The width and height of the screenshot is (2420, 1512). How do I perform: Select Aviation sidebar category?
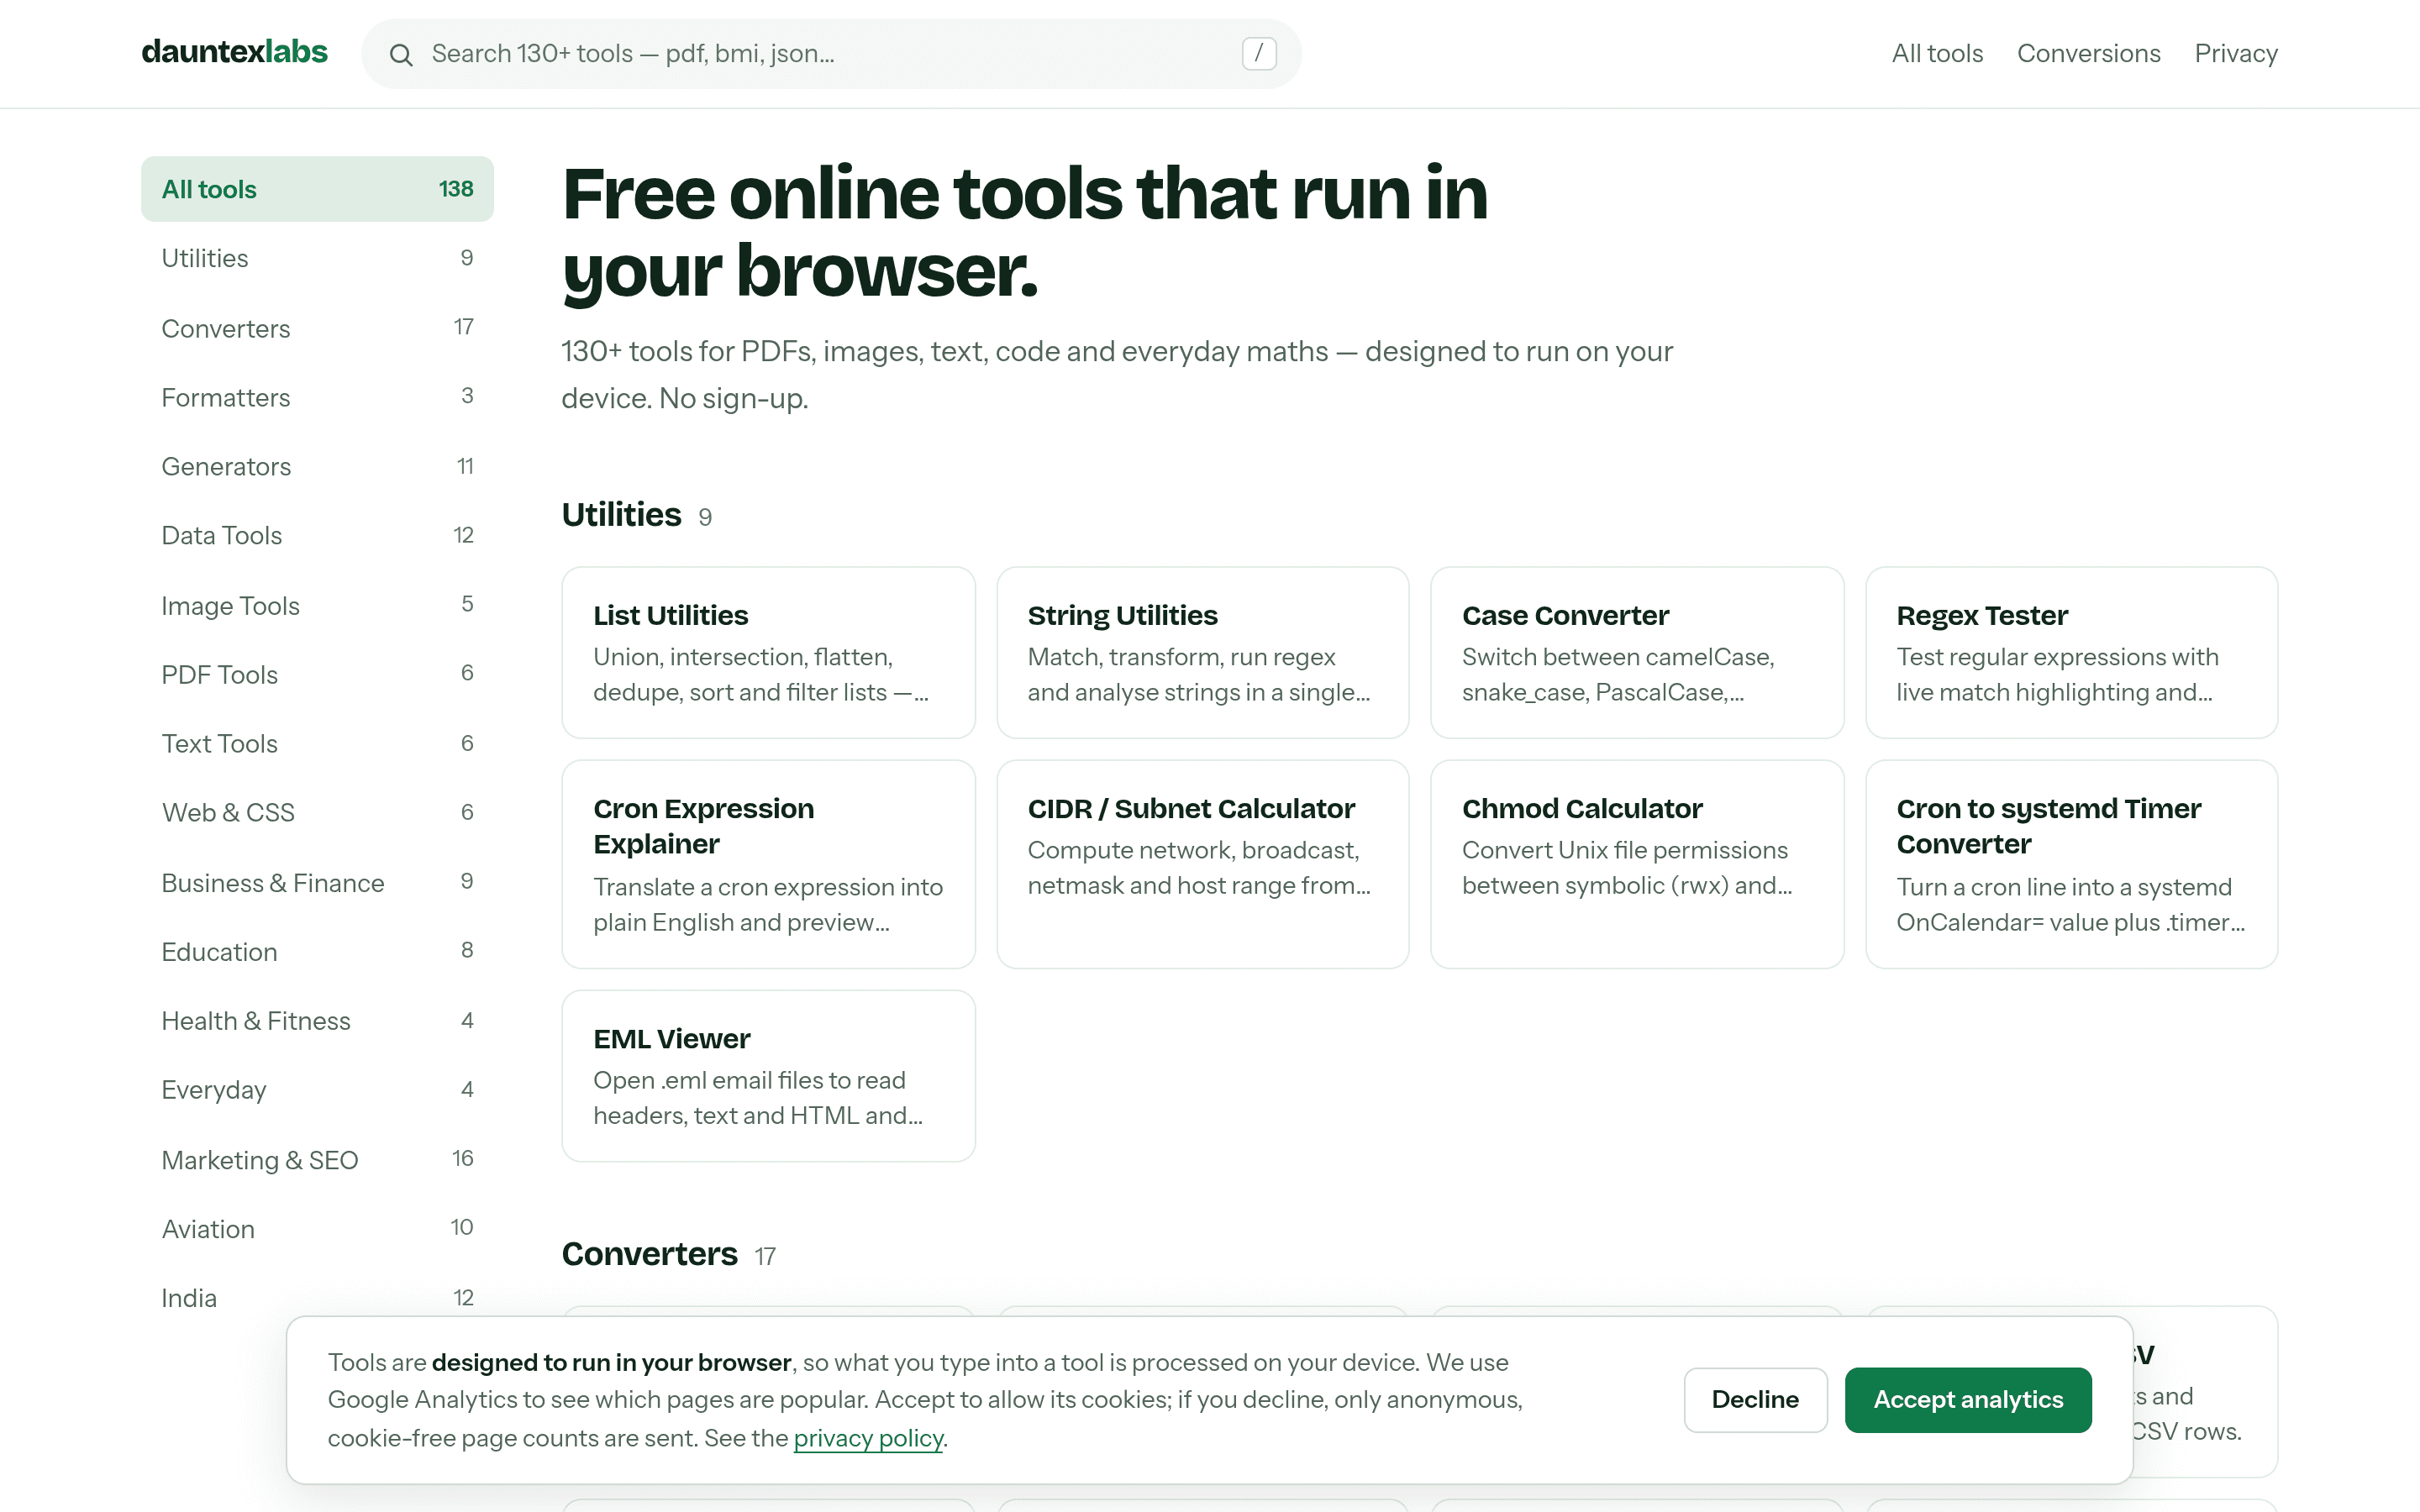[317, 1228]
